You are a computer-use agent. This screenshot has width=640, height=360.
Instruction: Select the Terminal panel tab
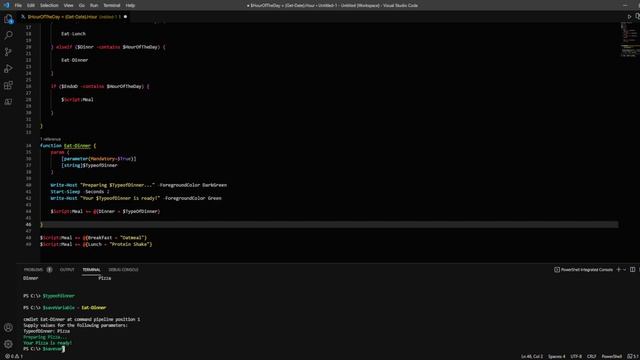point(91,269)
